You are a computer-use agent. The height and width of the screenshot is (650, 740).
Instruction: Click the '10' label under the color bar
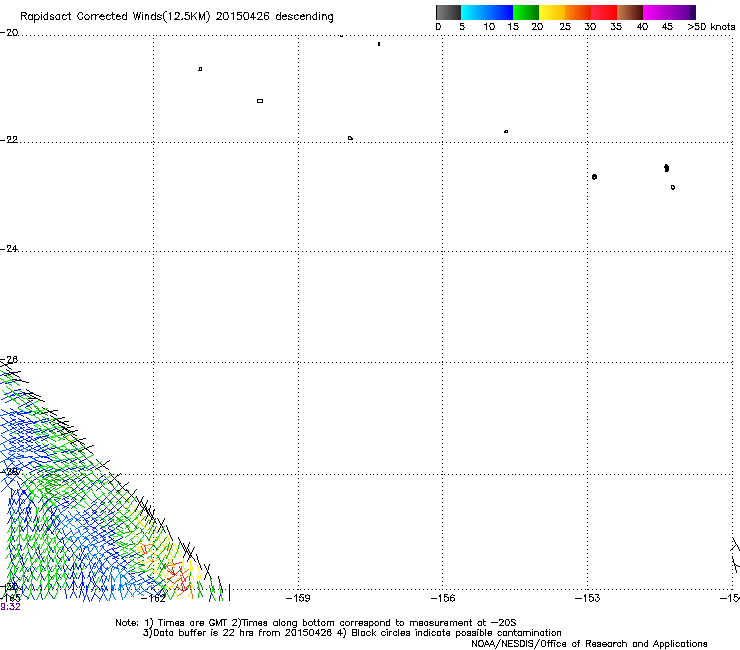[489, 27]
